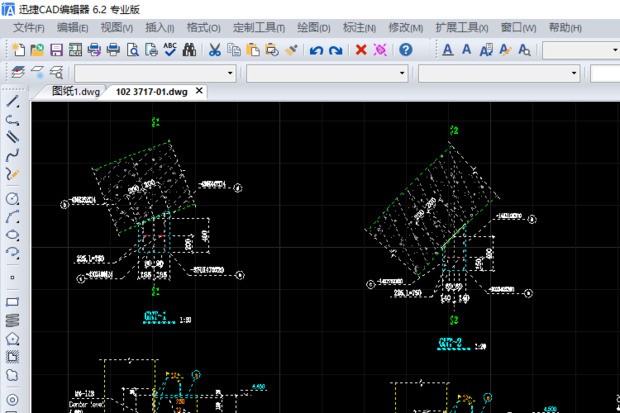Click the spell check ABC icon
This screenshot has height=413, width=620.
coord(170,49)
